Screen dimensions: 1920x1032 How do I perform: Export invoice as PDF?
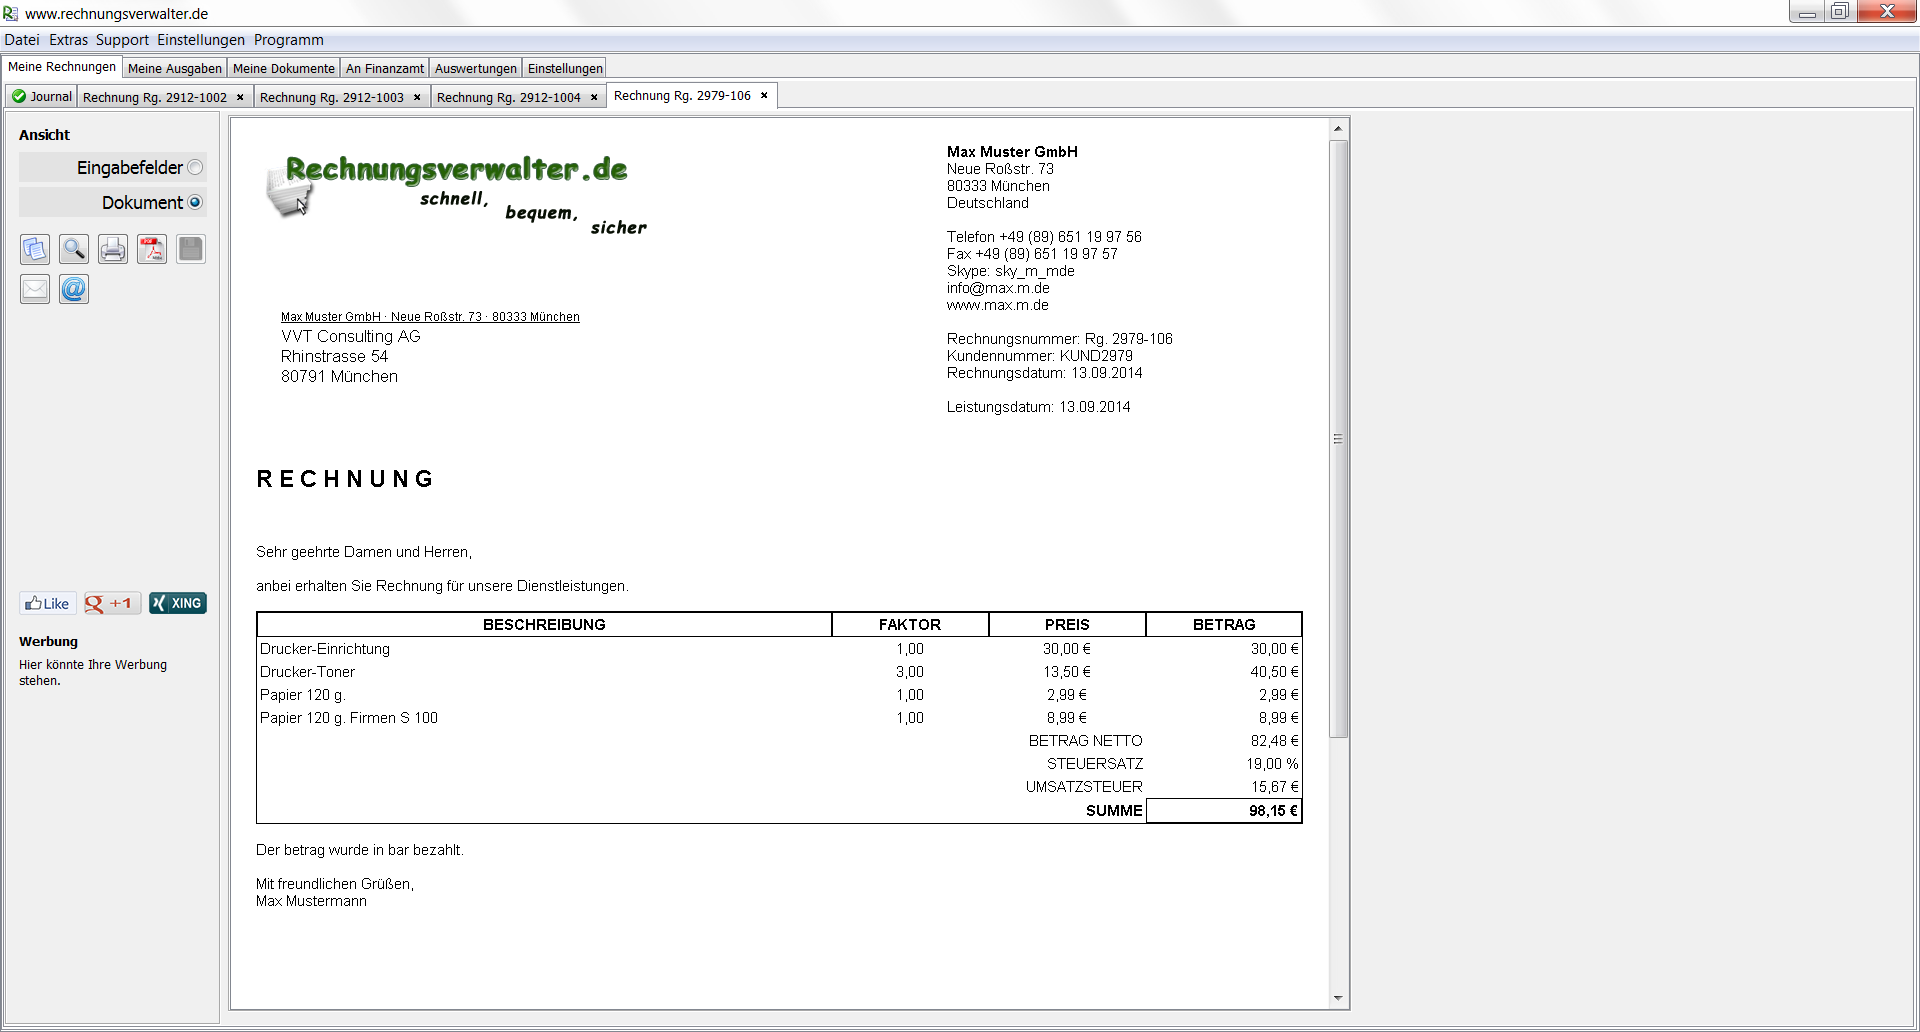point(152,249)
